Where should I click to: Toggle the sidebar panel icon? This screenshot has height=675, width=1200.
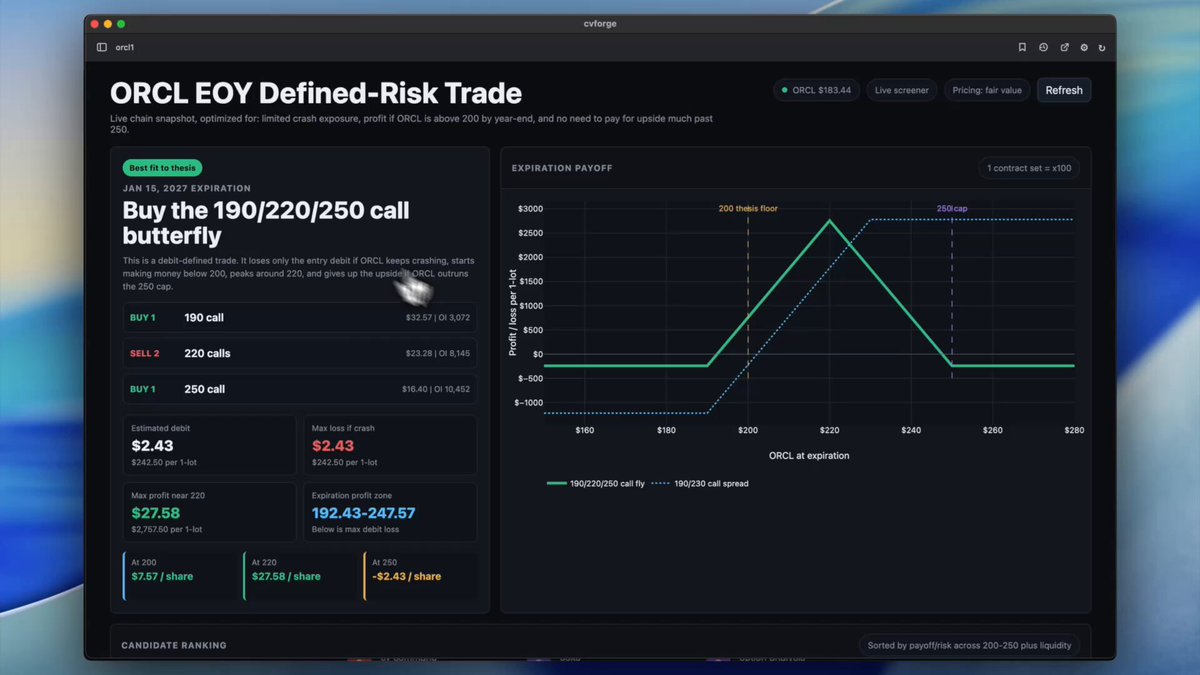pos(102,47)
